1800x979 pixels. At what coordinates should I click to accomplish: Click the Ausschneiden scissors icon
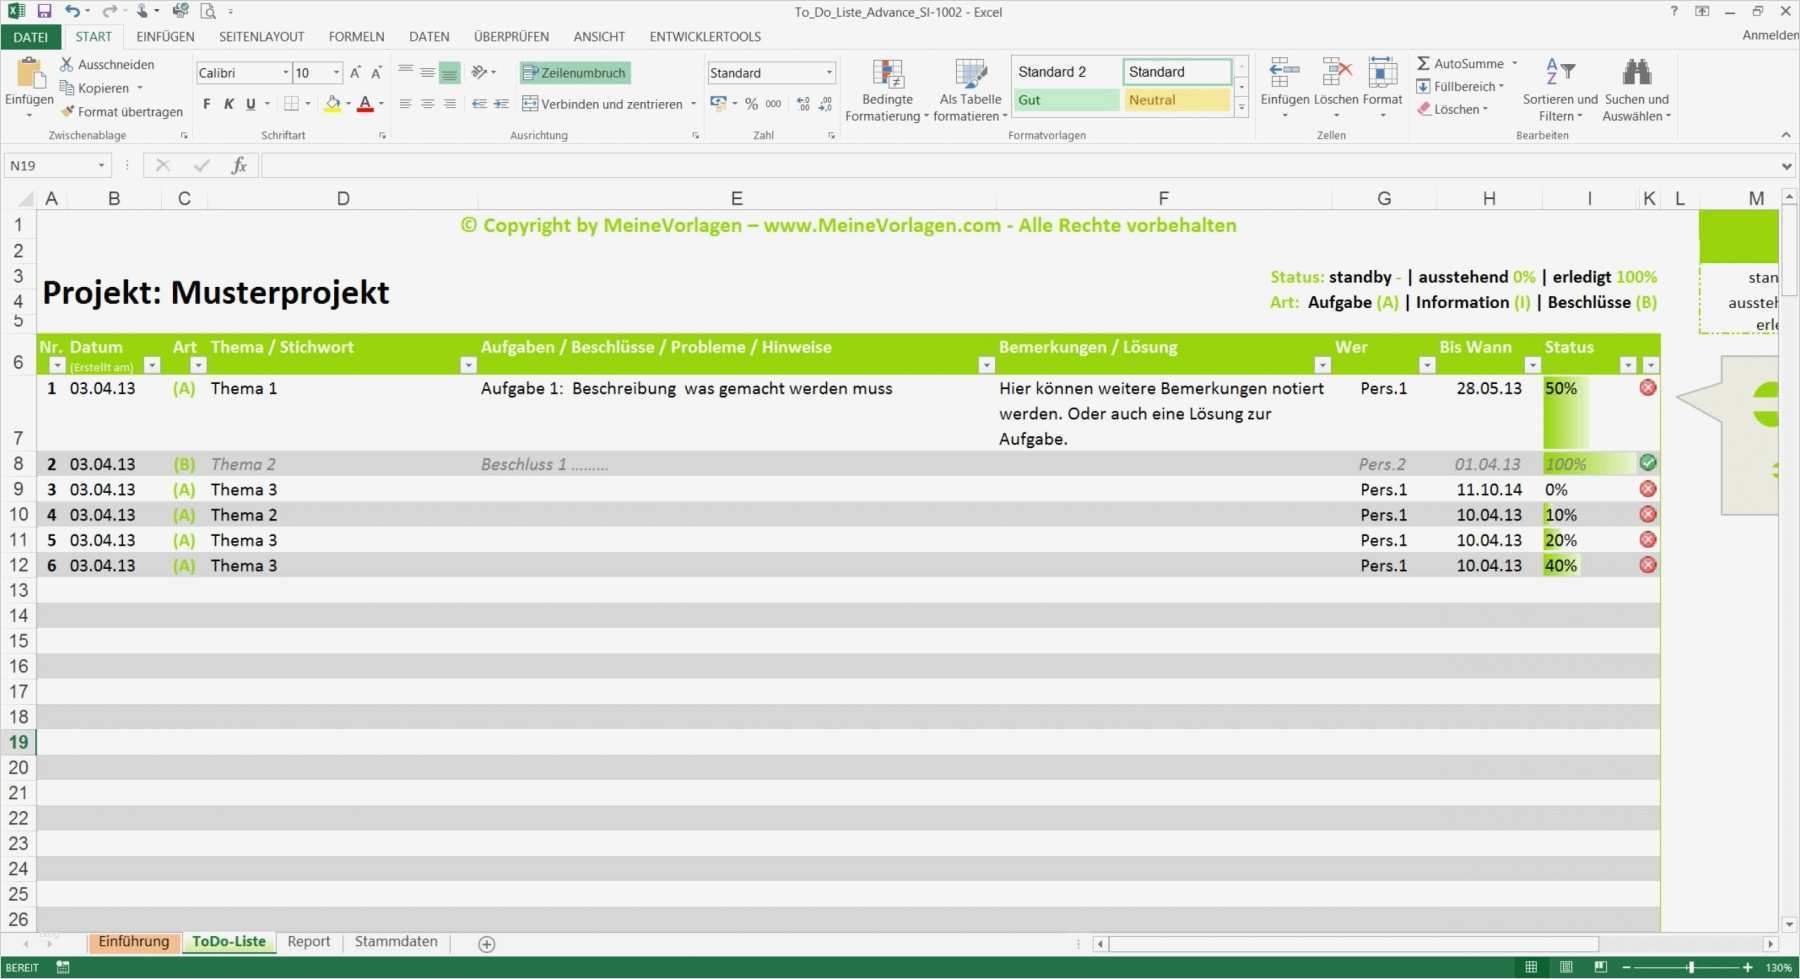click(x=65, y=63)
